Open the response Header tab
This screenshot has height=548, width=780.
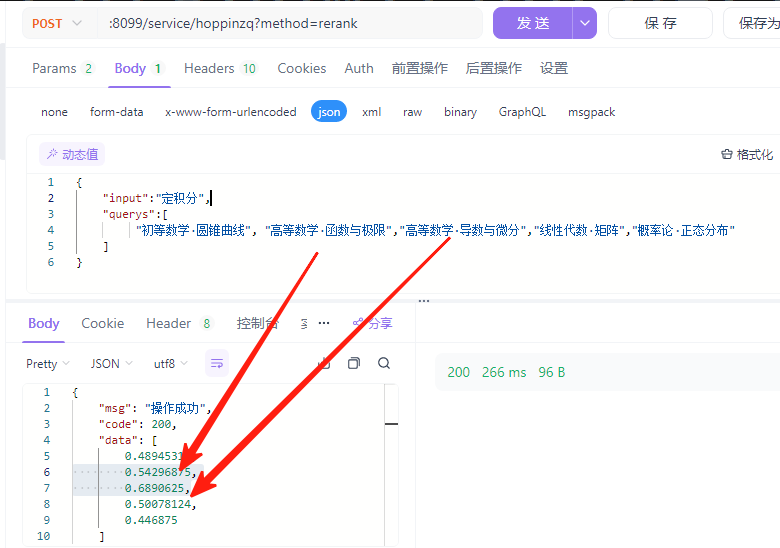click(x=179, y=323)
